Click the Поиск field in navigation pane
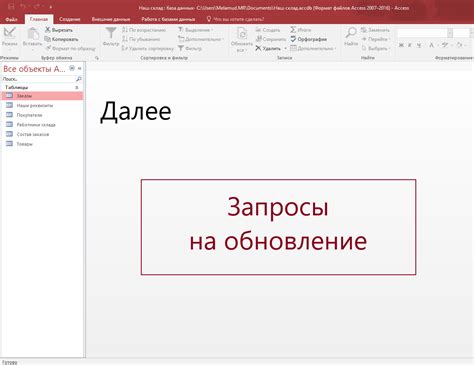The height and width of the screenshot is (365, 474). (x=38, y=79)
